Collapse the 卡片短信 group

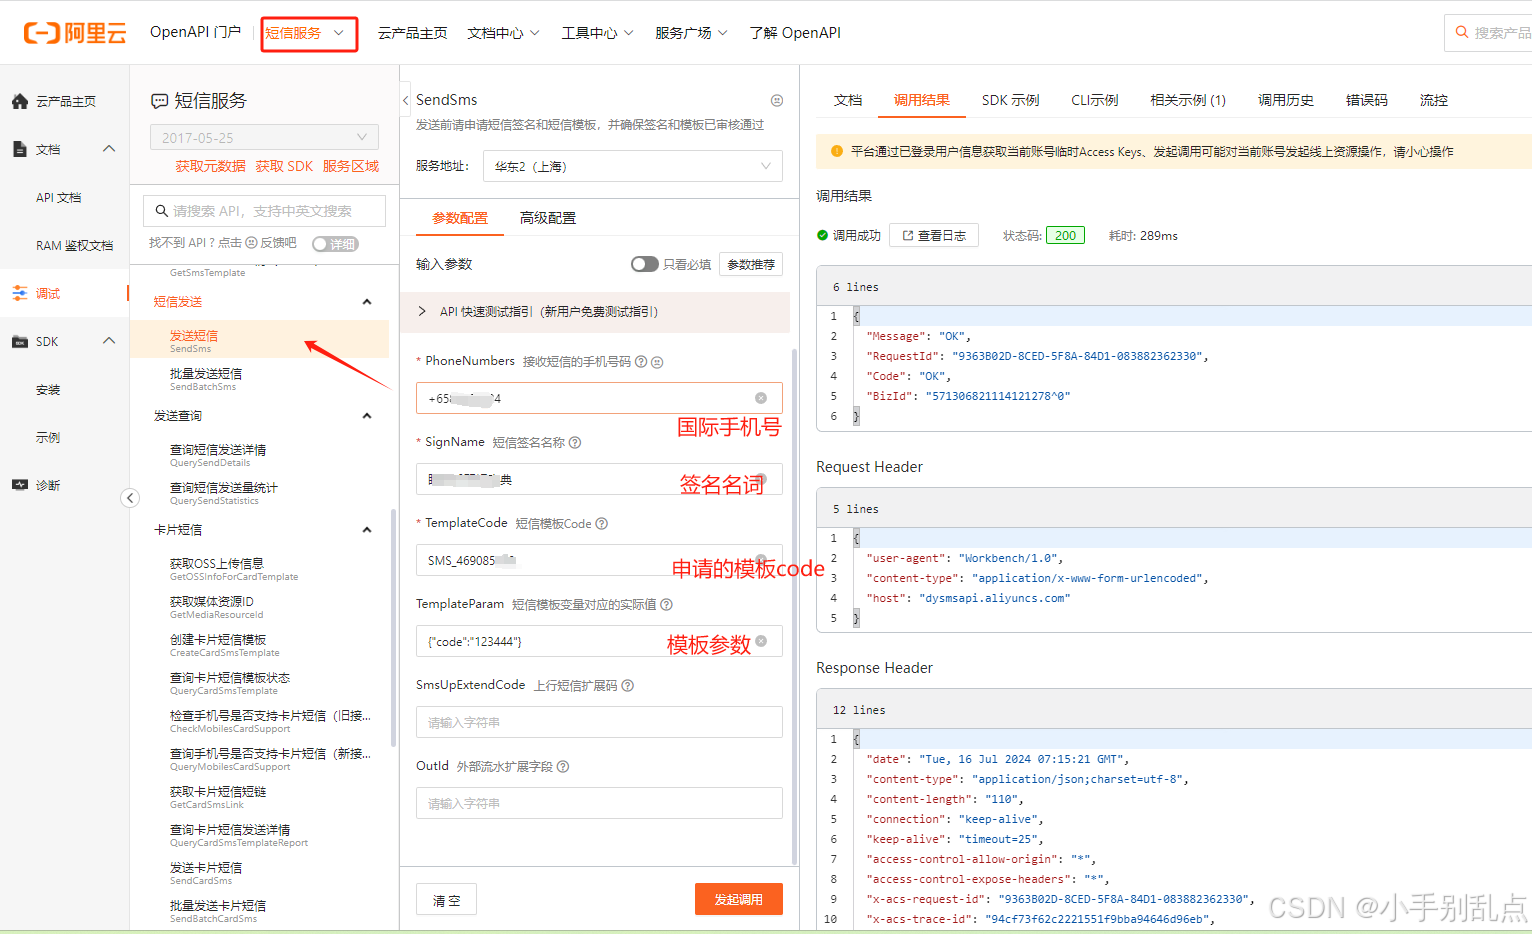pos(367,530)
